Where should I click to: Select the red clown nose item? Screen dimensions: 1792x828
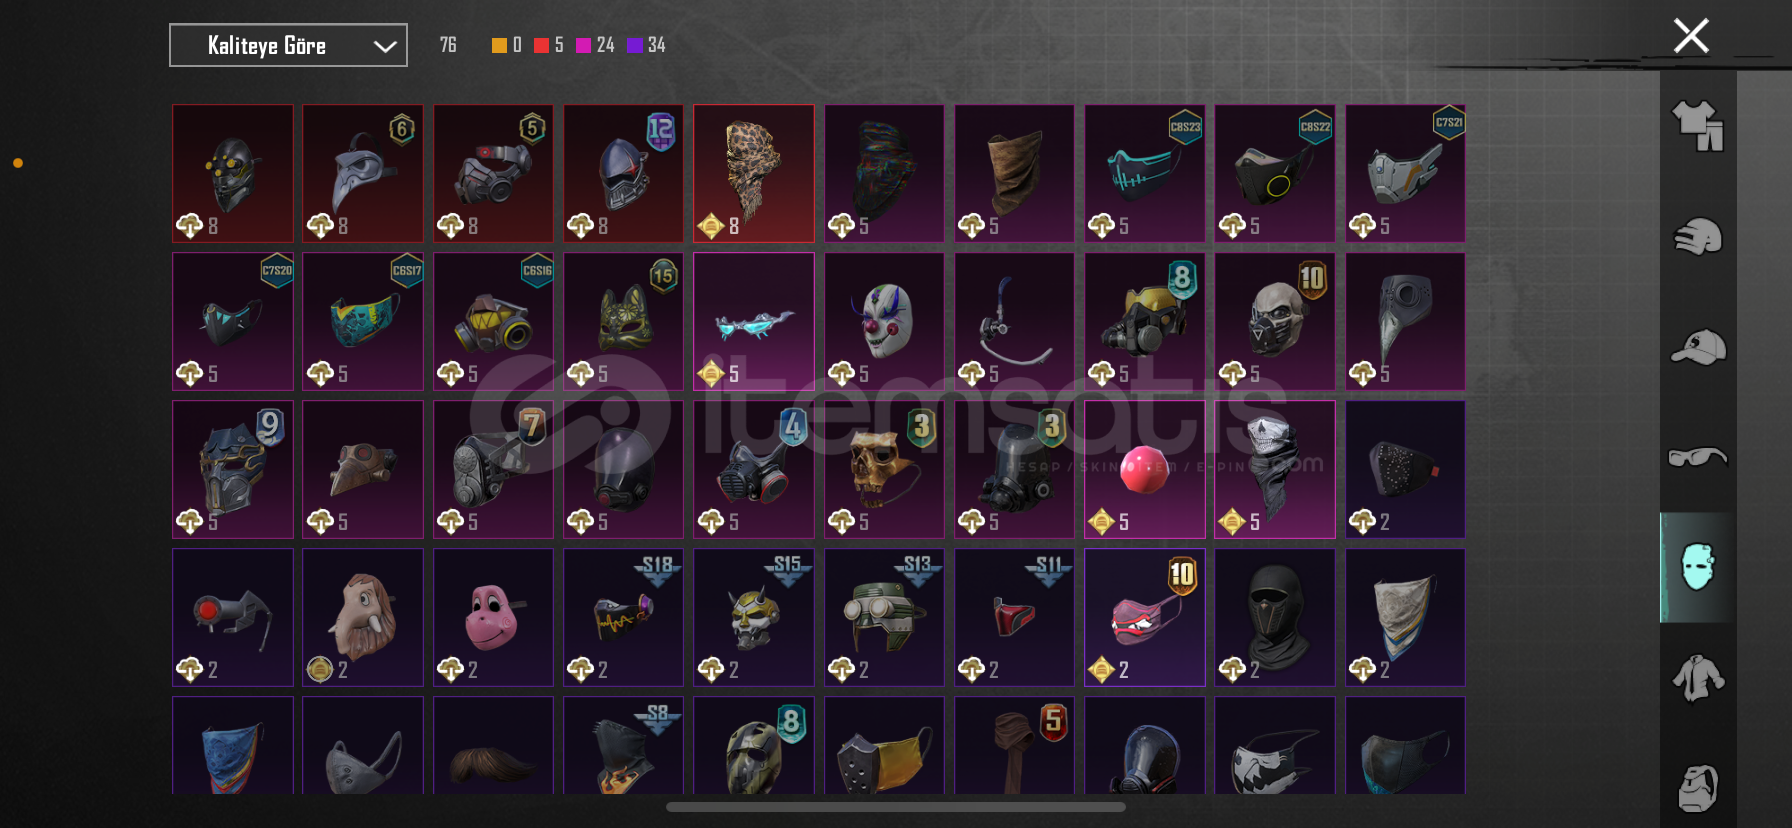(x=1144, y=469)
